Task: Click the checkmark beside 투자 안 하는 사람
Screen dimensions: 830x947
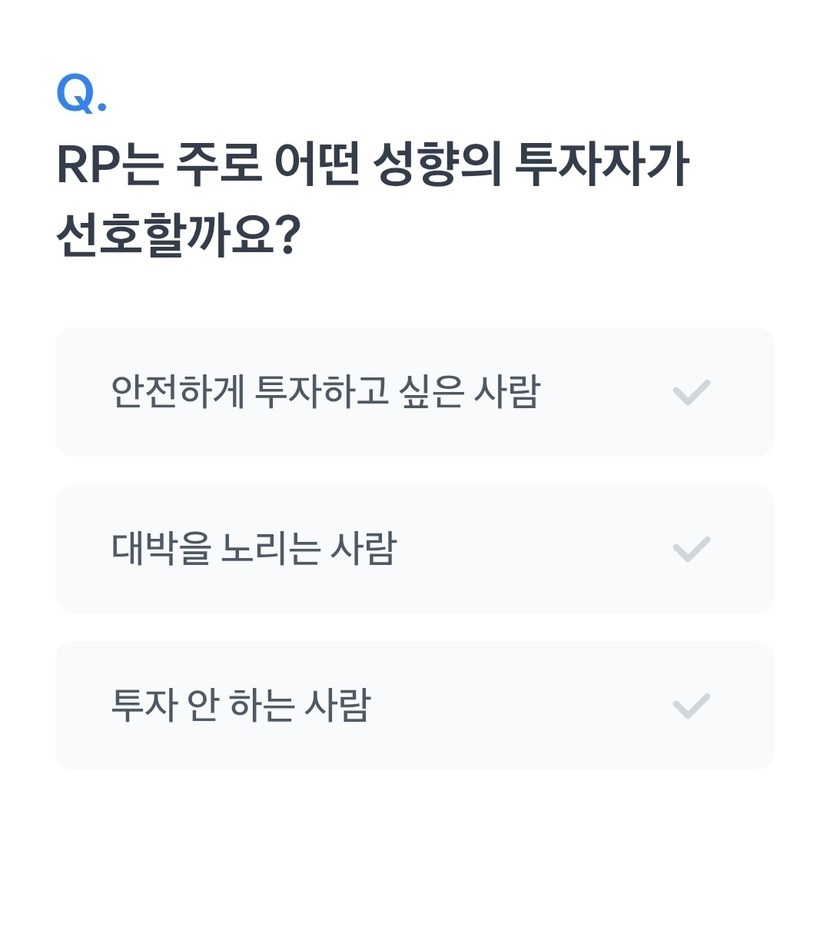Action: coord(691,706)
